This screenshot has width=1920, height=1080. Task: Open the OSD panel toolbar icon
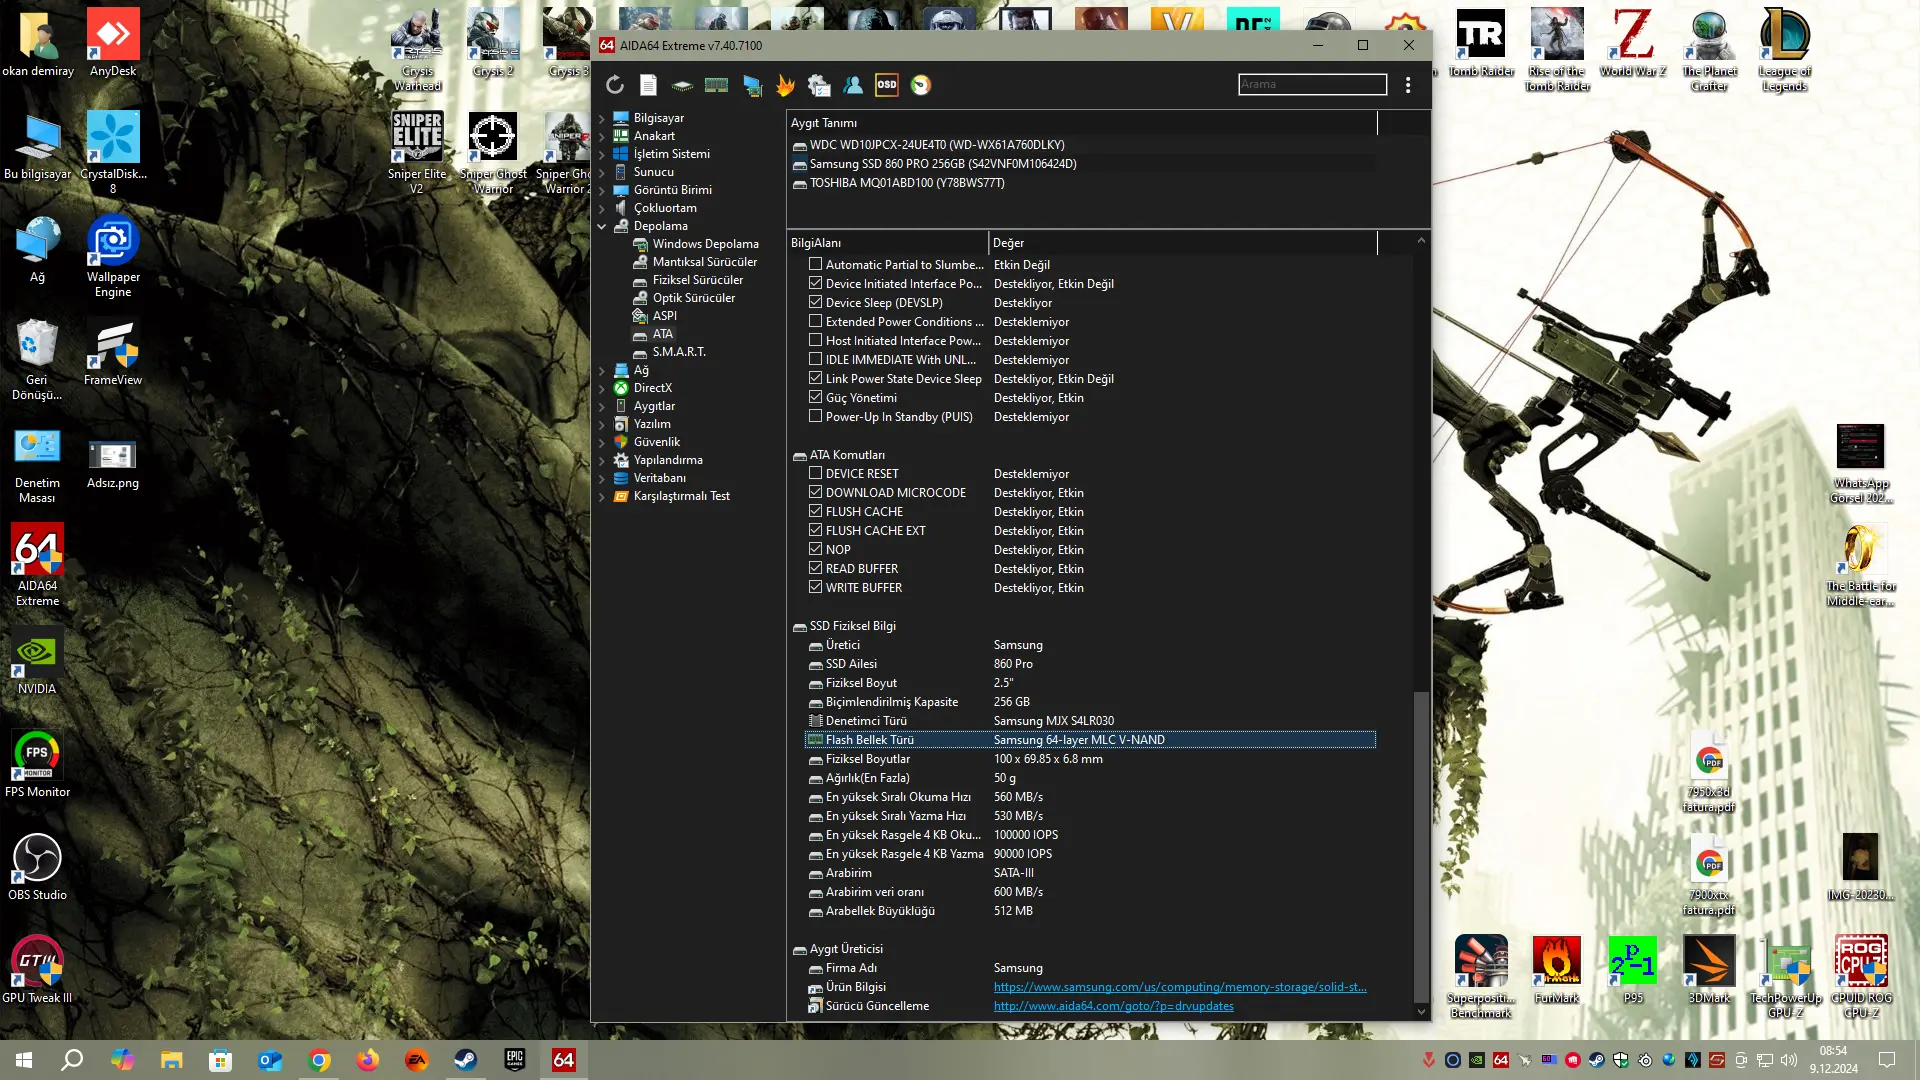point(887,85)
